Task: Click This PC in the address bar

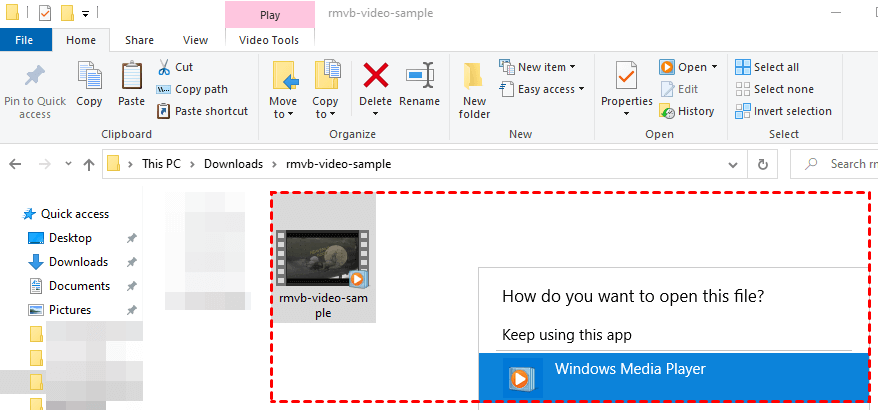Action: [x=161, y=164]
